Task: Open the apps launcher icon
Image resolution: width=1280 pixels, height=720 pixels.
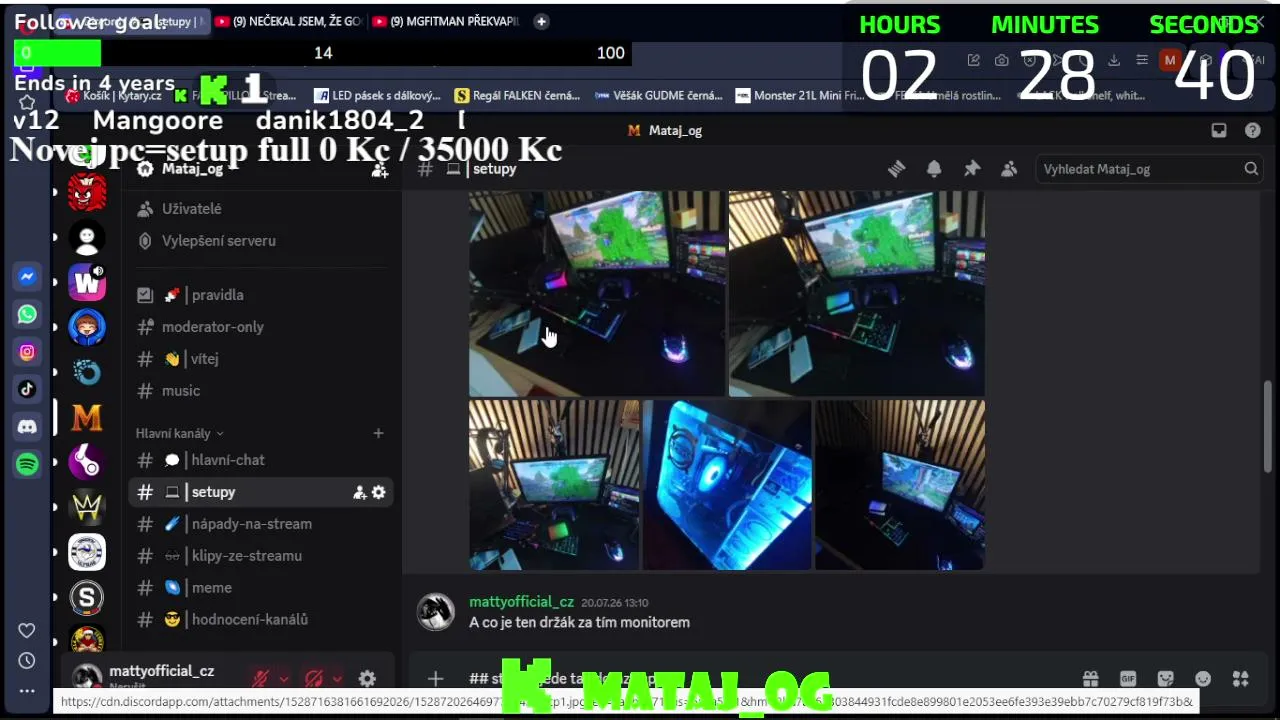Action: click(1241, 679)
